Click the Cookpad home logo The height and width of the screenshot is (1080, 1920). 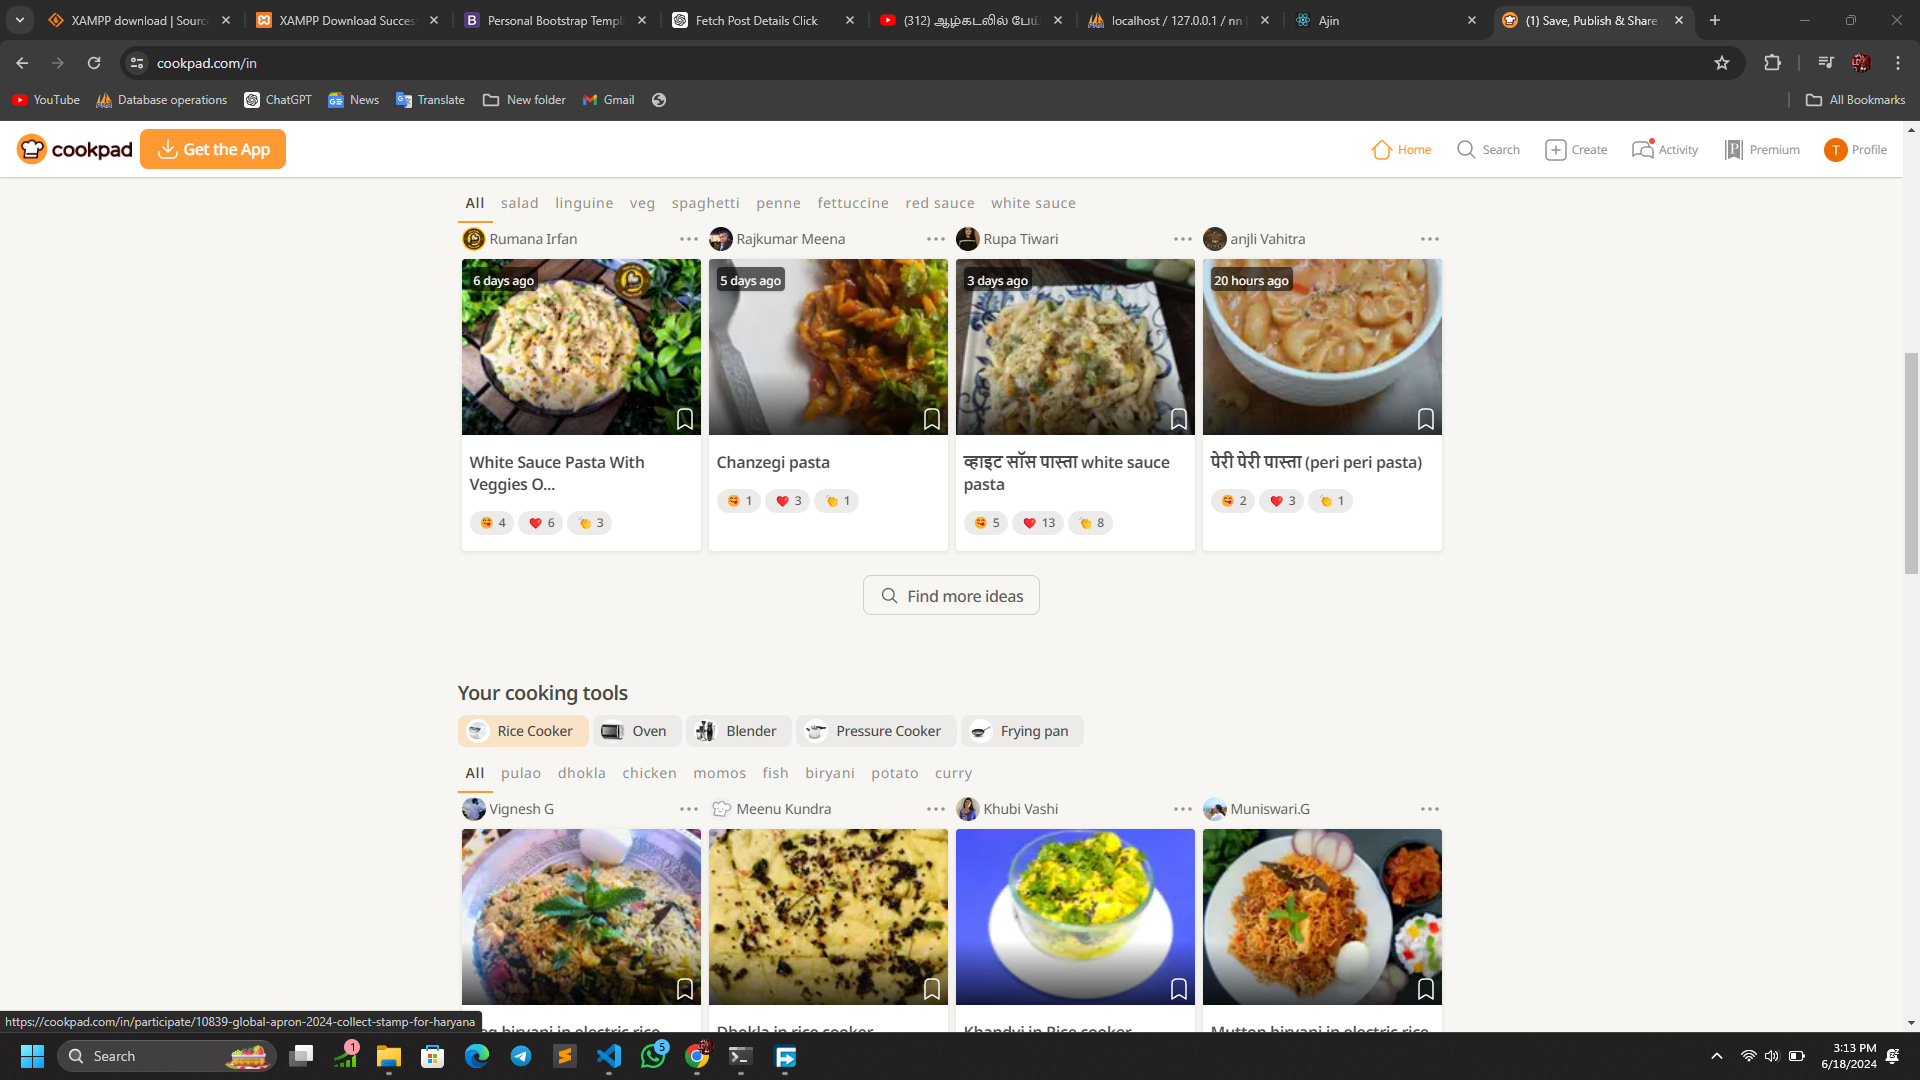[x=73, y=149]
